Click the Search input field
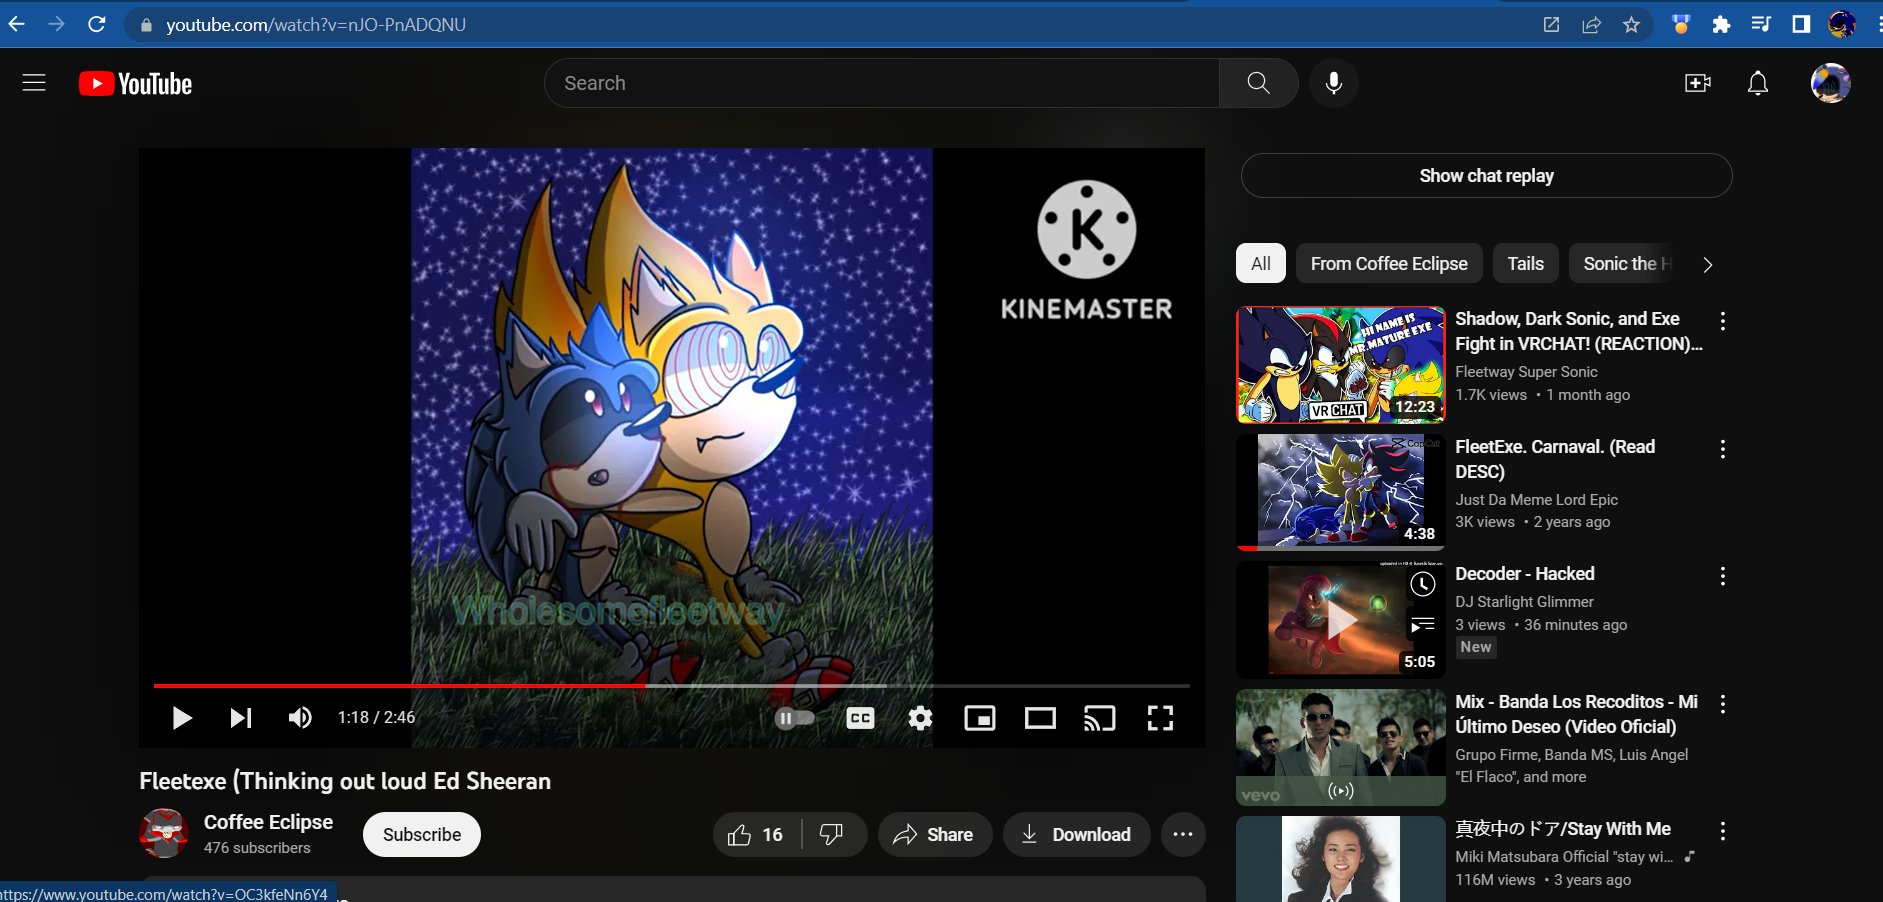1883x902 pixels. coord(881,83)
